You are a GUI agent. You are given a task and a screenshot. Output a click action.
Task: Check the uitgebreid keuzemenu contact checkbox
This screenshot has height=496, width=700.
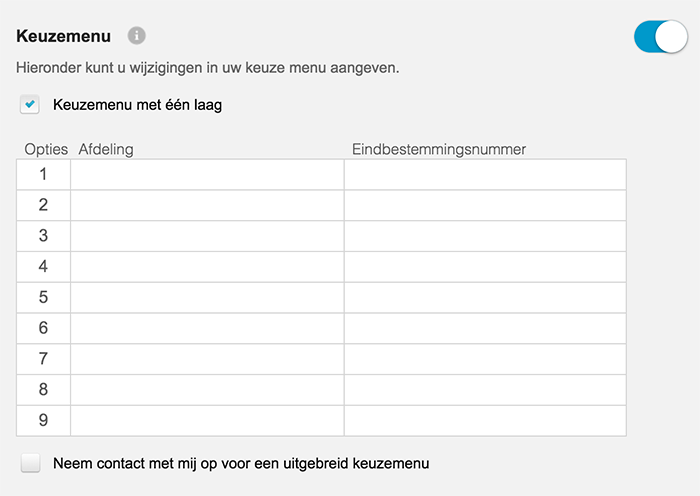[31, 463]
